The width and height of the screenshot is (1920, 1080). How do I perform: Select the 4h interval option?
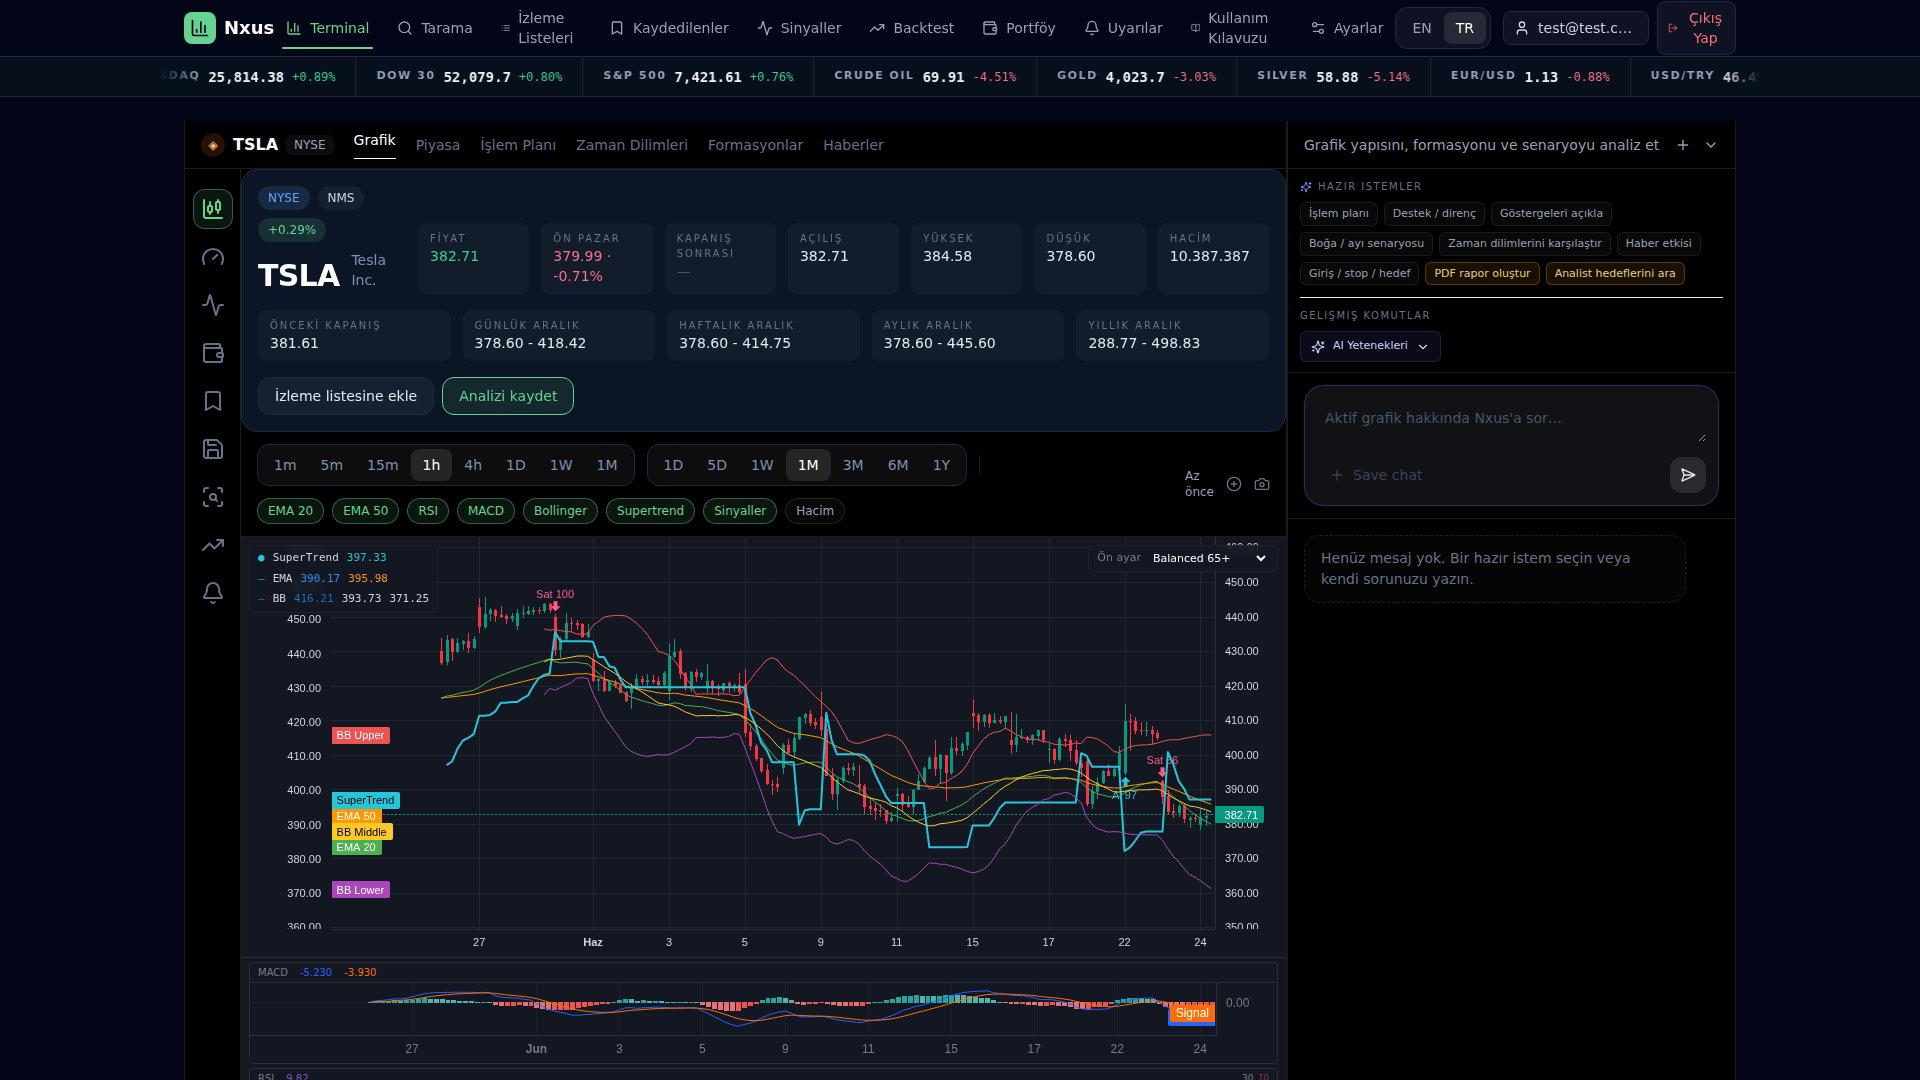(x=473, y=465)
